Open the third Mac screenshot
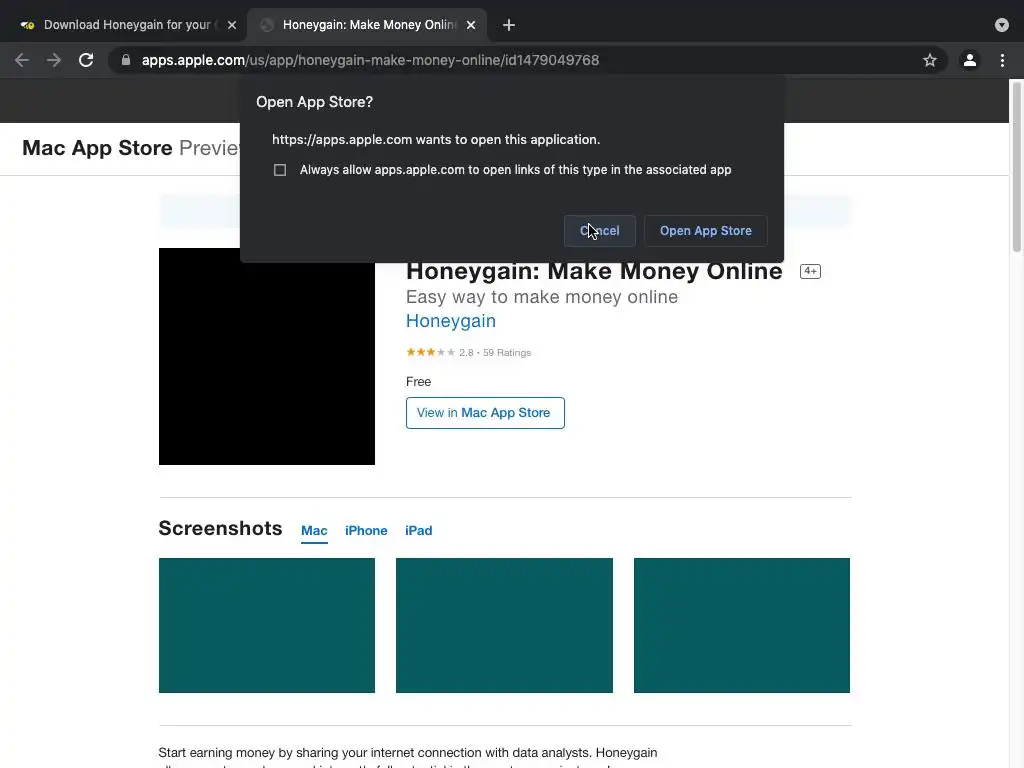The width and height of the screenshot is (1024, 768). (x=742, y=625)
